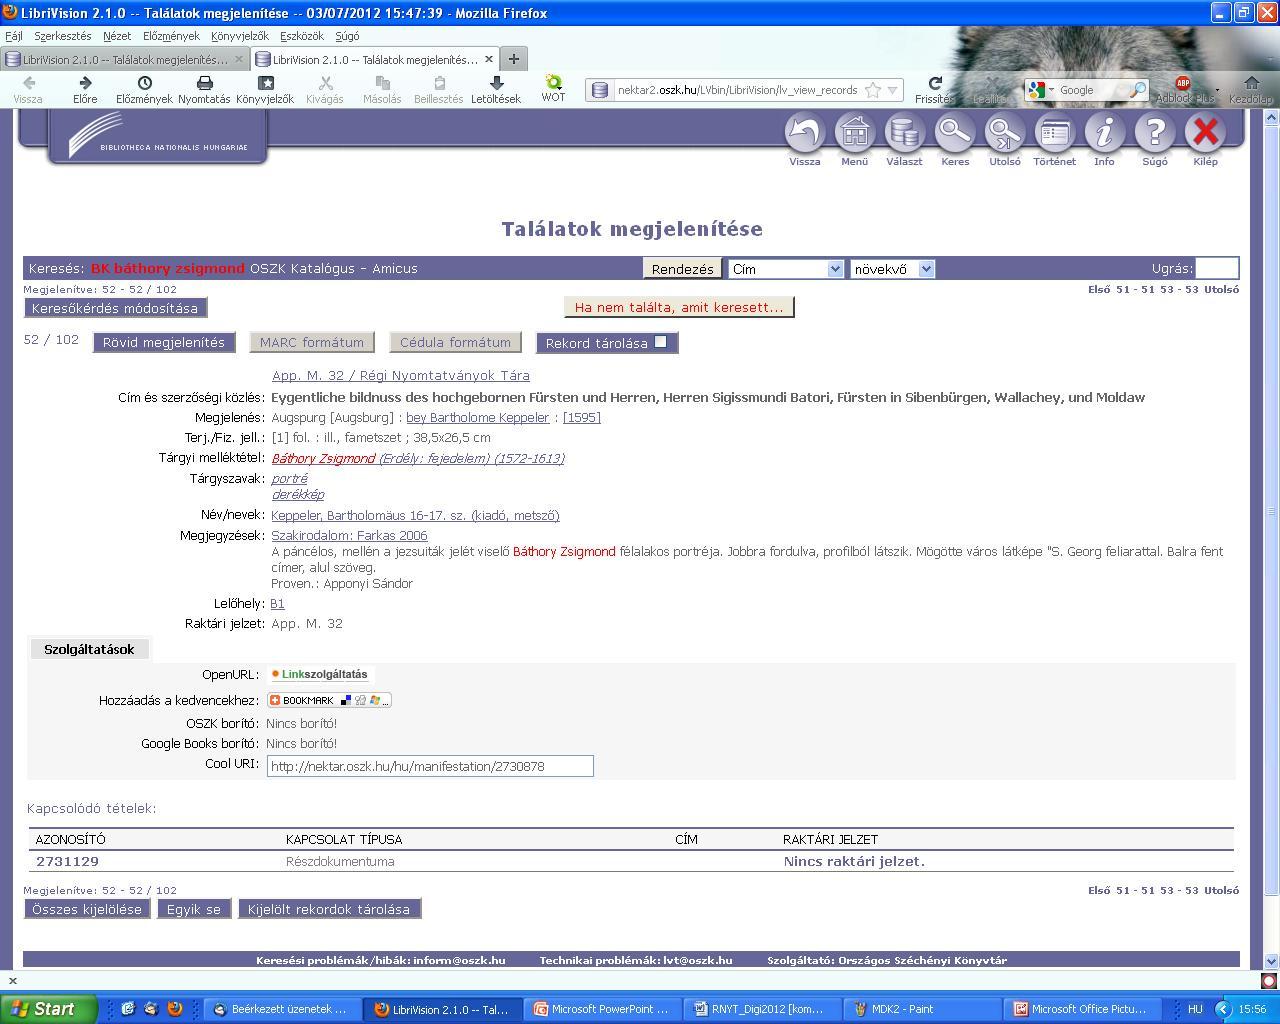Open the App. M. 32 / Régi Nyomtatványok Tára link

pos(401,376)
